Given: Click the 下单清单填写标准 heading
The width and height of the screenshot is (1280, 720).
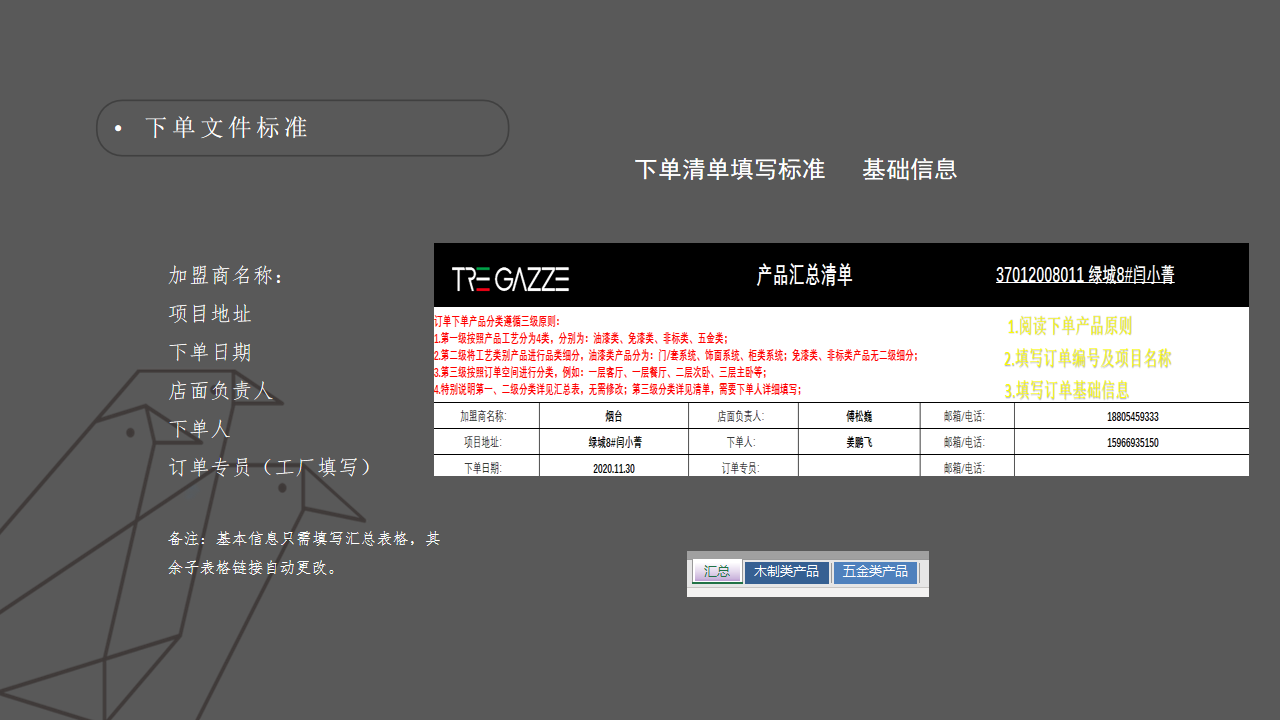Looking at the screenshot, I should [x=730, y=169].
